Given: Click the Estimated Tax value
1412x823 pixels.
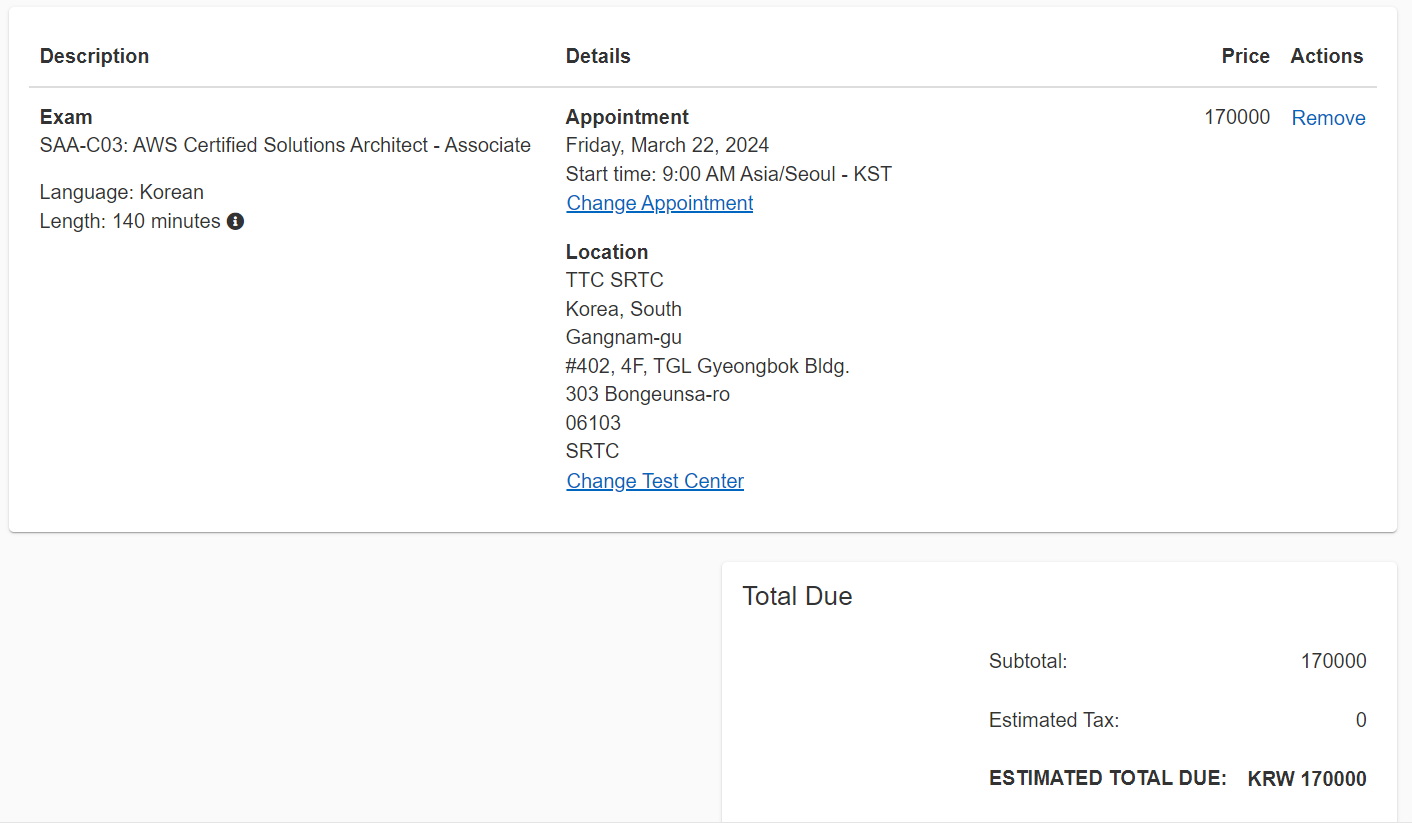Looking at the screenshot, I should [x=1360, y=720].
